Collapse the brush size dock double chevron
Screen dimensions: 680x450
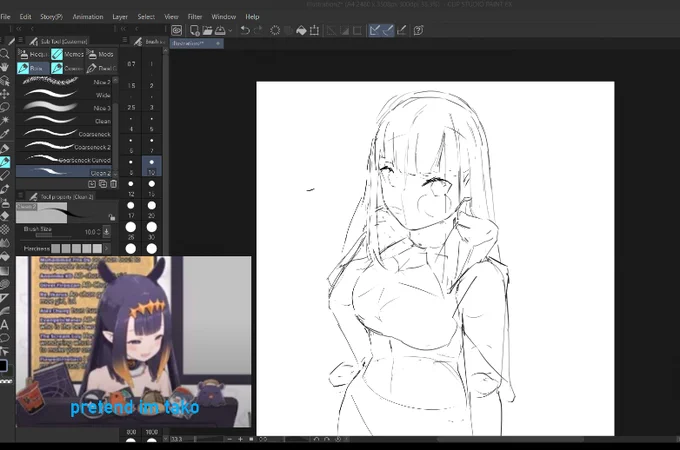pos(124,29)
